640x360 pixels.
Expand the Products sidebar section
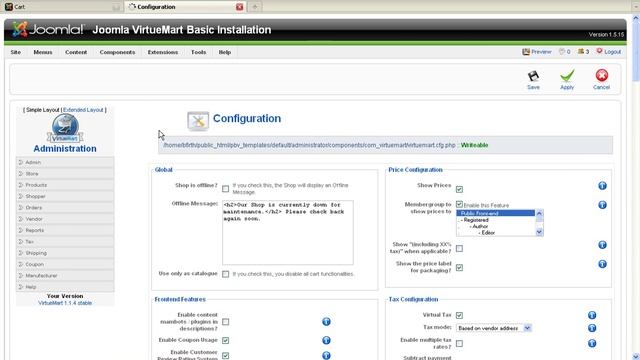tap(65, 185)
